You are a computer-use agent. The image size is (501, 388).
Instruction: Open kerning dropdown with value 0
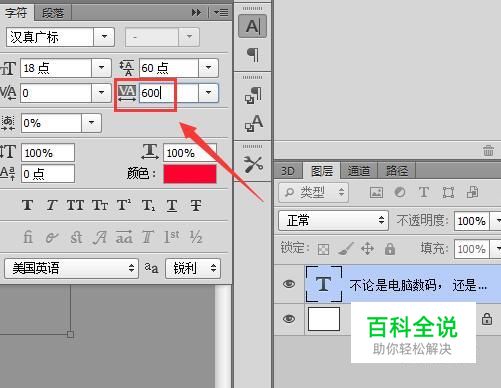[x=101, y=92]
